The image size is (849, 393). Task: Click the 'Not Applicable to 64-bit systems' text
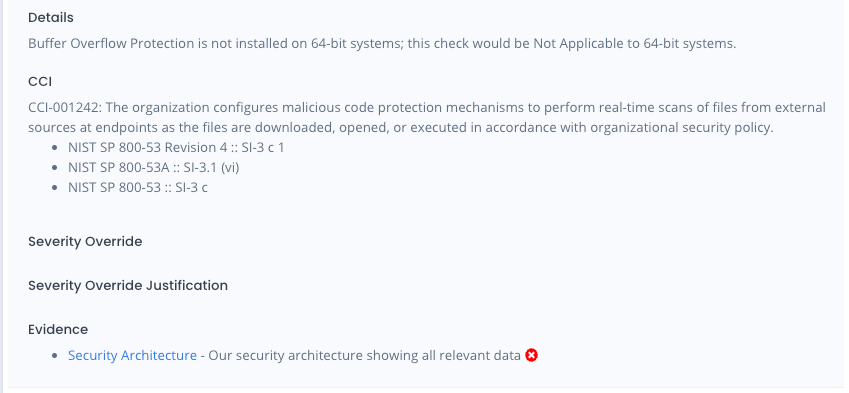pos(635,43)
